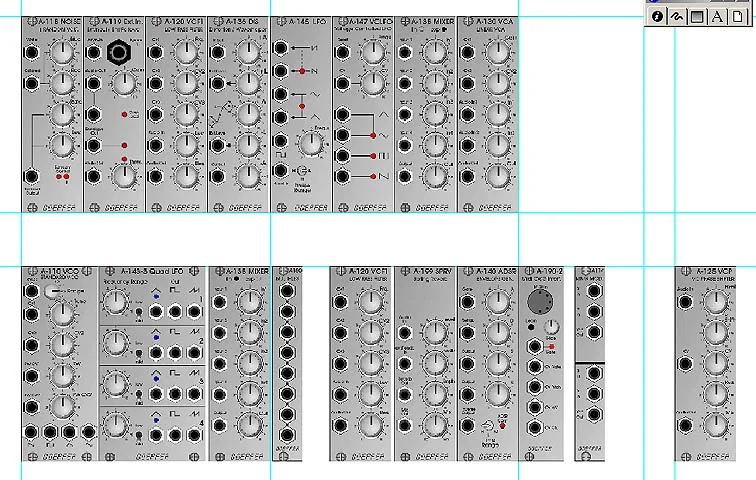The width and height of the screenshot is (756, 480).
Task: Click the A-118 NOISE White output jack
Action: point(31,53)
